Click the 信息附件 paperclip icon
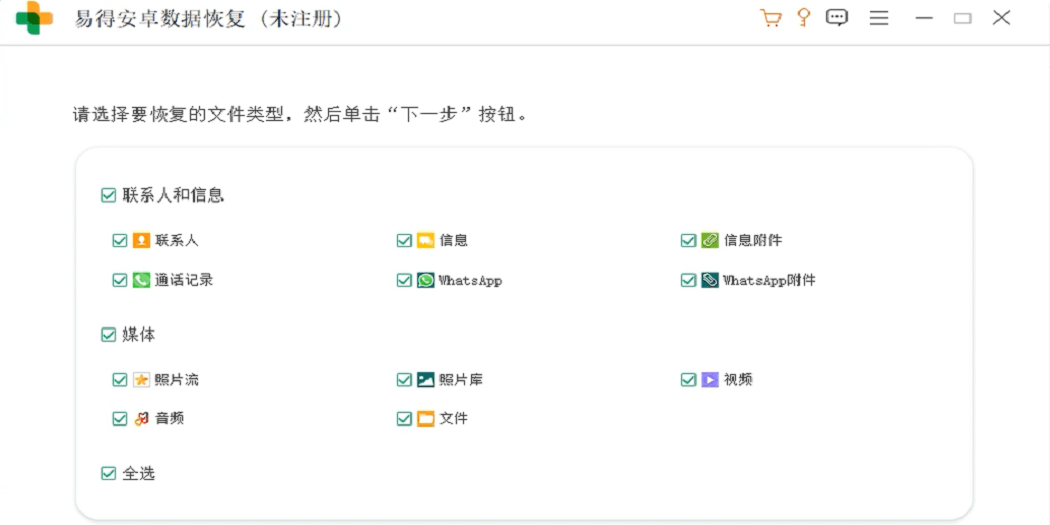1050x525 pixels. (x=710, y=240)
